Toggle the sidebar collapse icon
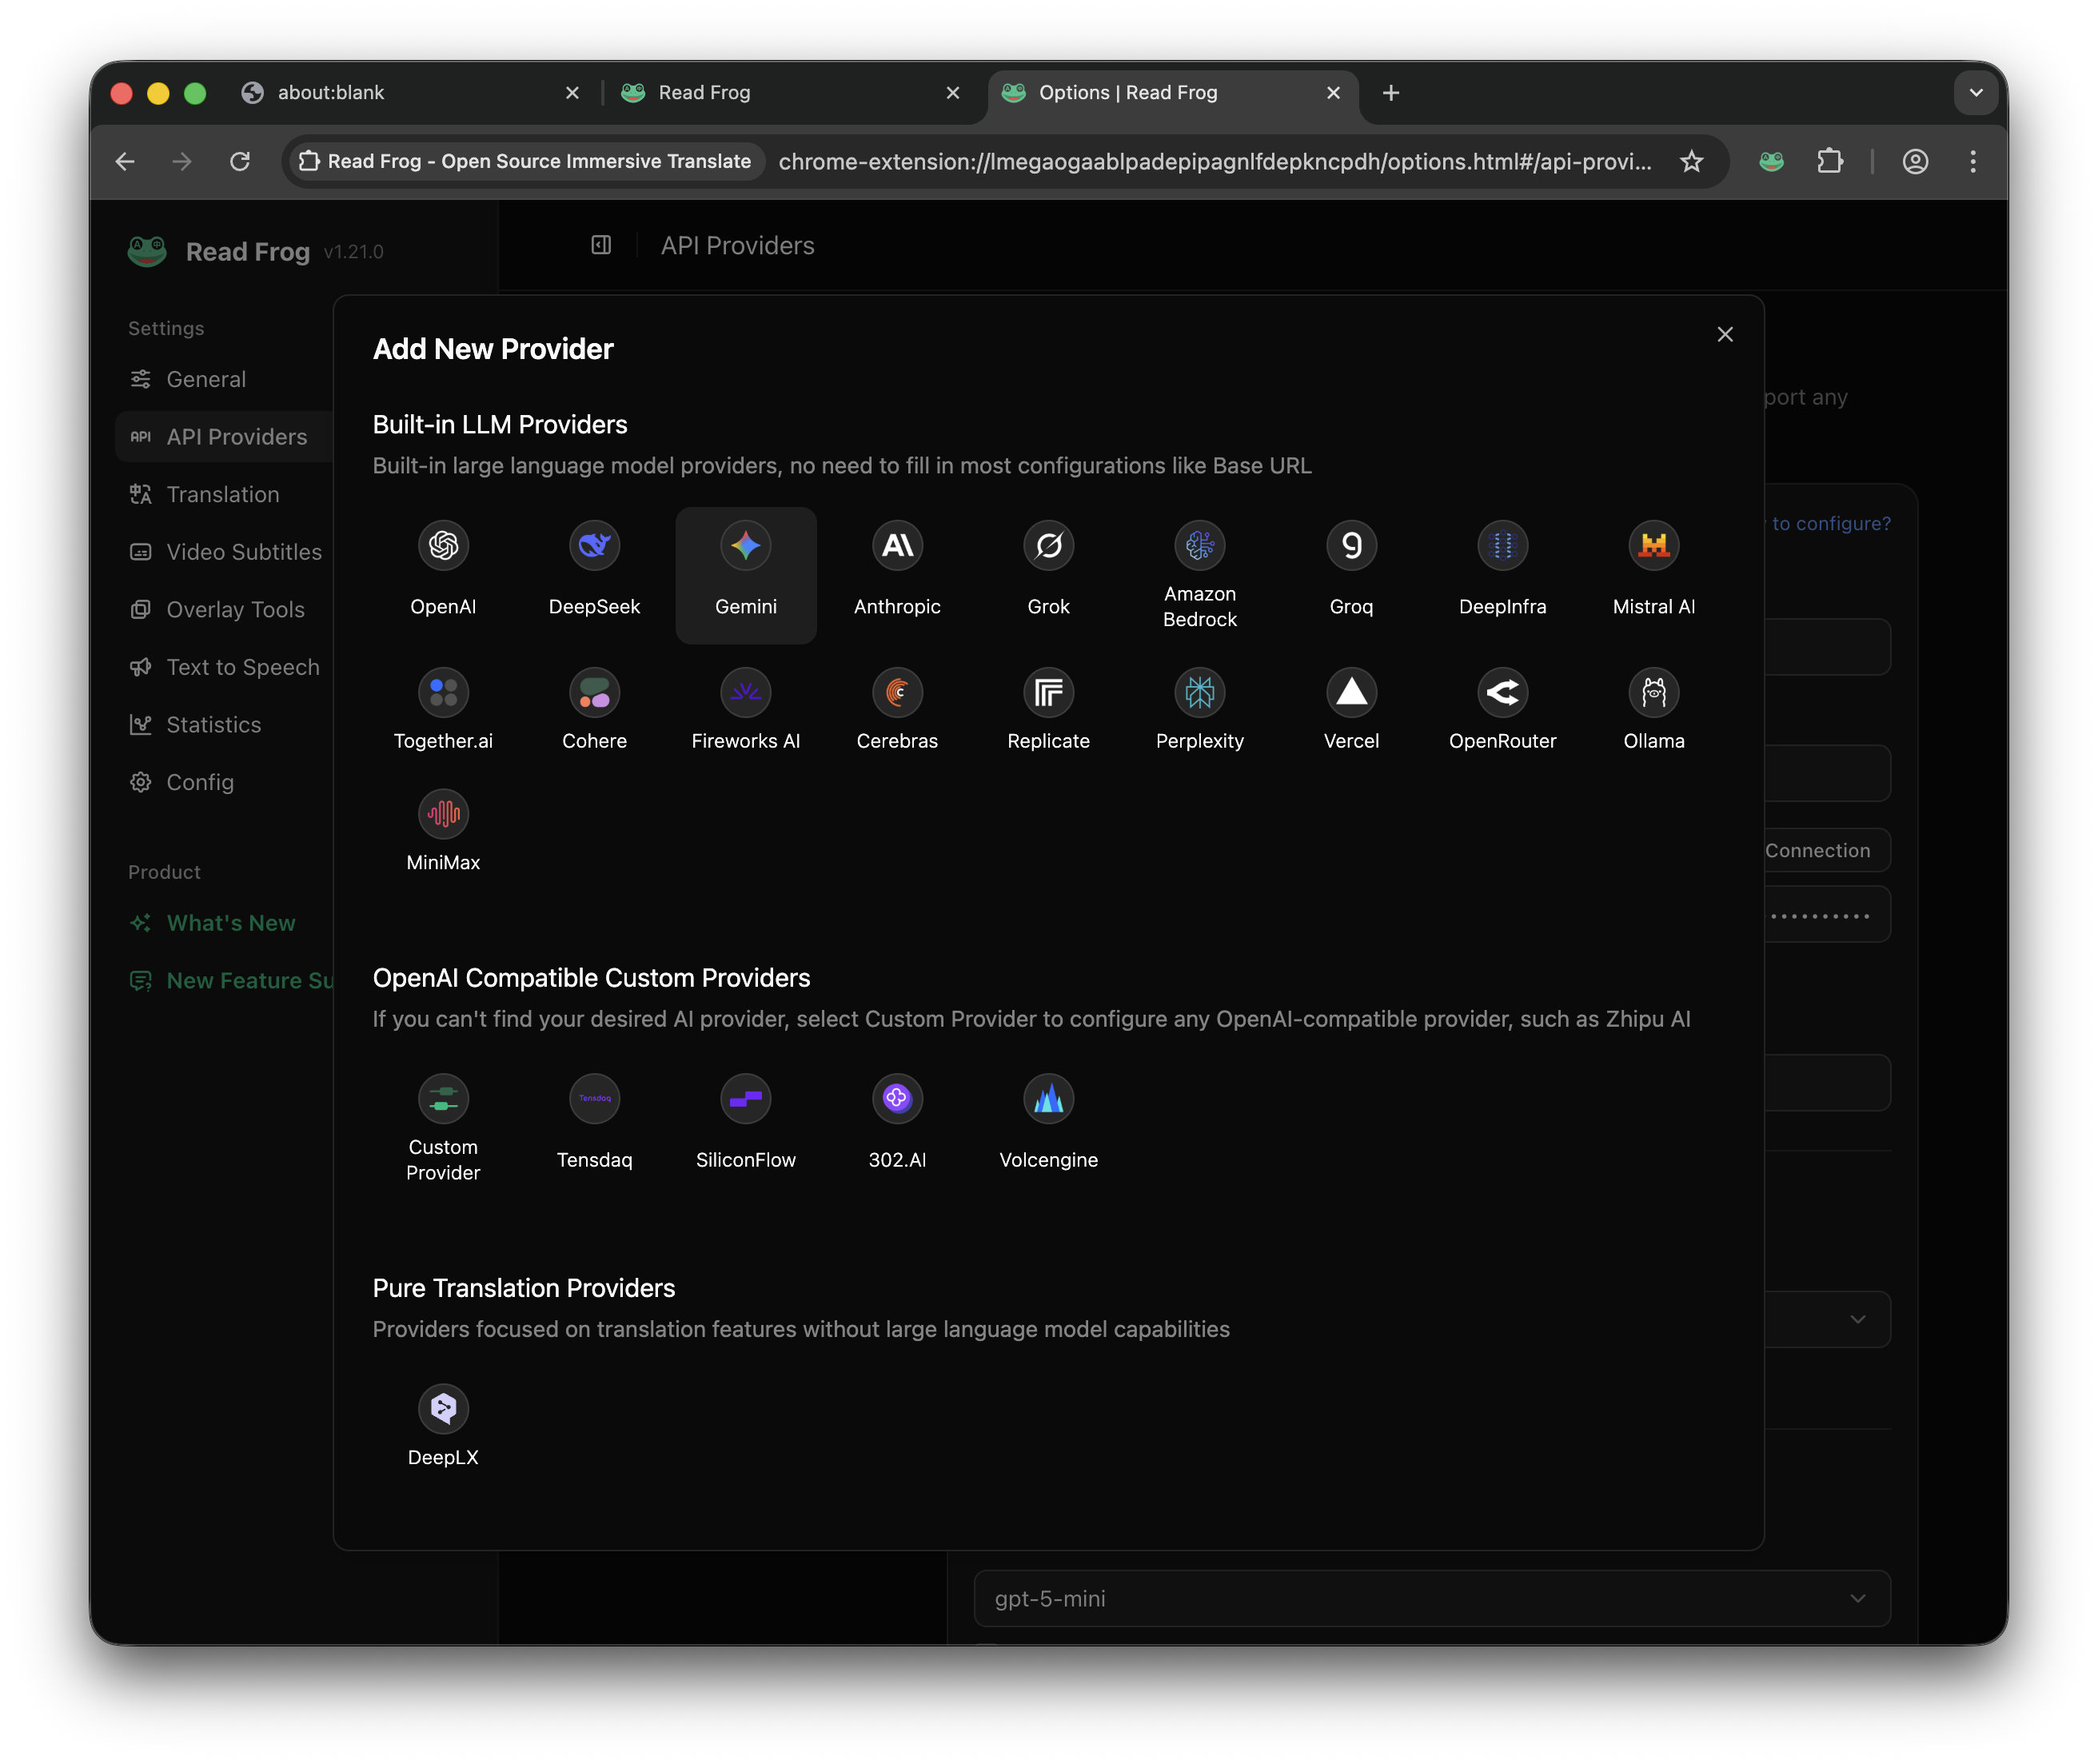The height and width of the screenshot is (1764, 2098). tap(601, 246)
